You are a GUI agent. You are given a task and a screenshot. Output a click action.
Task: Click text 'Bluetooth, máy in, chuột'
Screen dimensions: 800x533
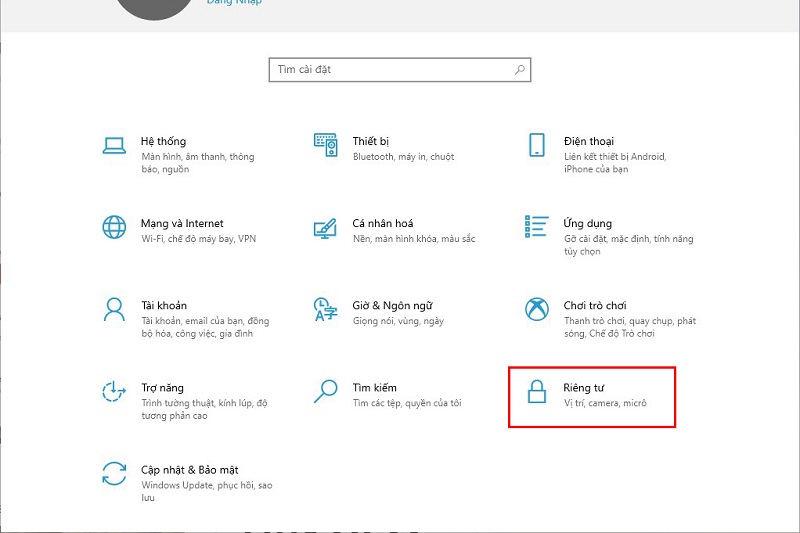[404, 157]
